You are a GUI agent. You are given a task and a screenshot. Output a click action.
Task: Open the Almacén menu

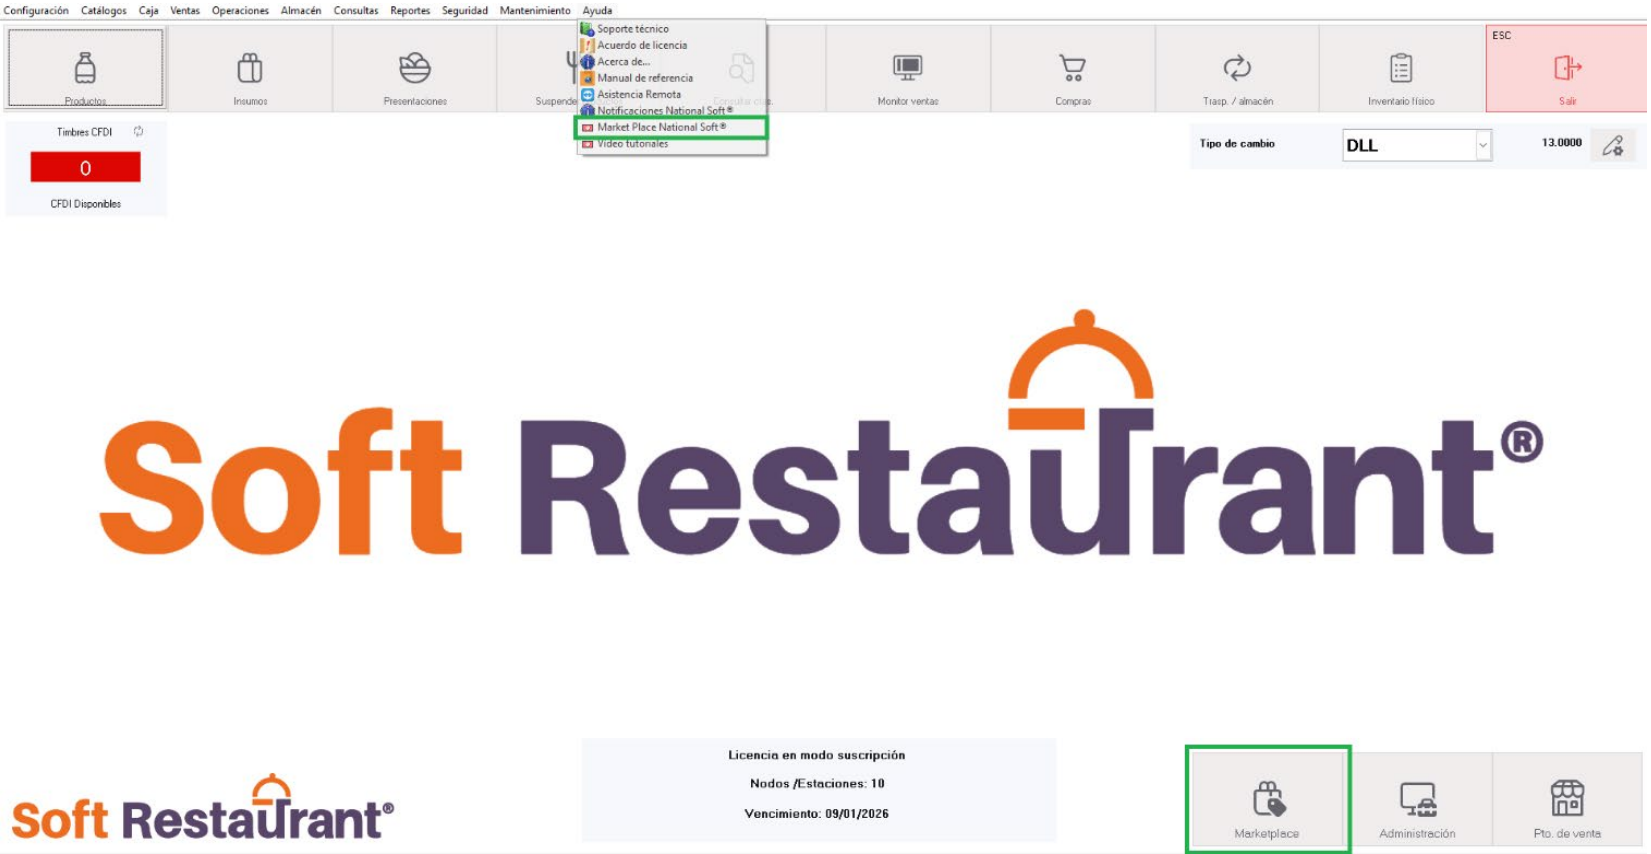[301, 10]
